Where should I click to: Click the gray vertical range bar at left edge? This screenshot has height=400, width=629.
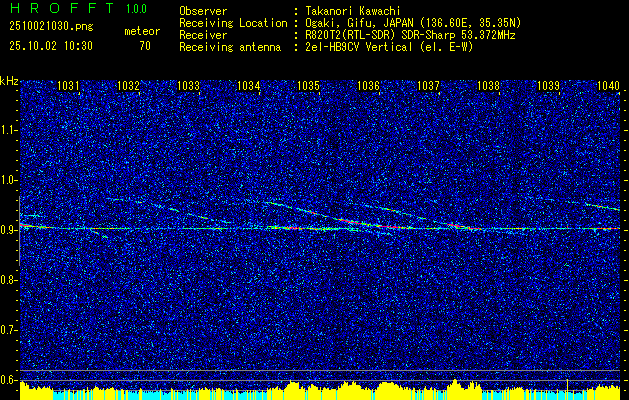pos(19,231)
